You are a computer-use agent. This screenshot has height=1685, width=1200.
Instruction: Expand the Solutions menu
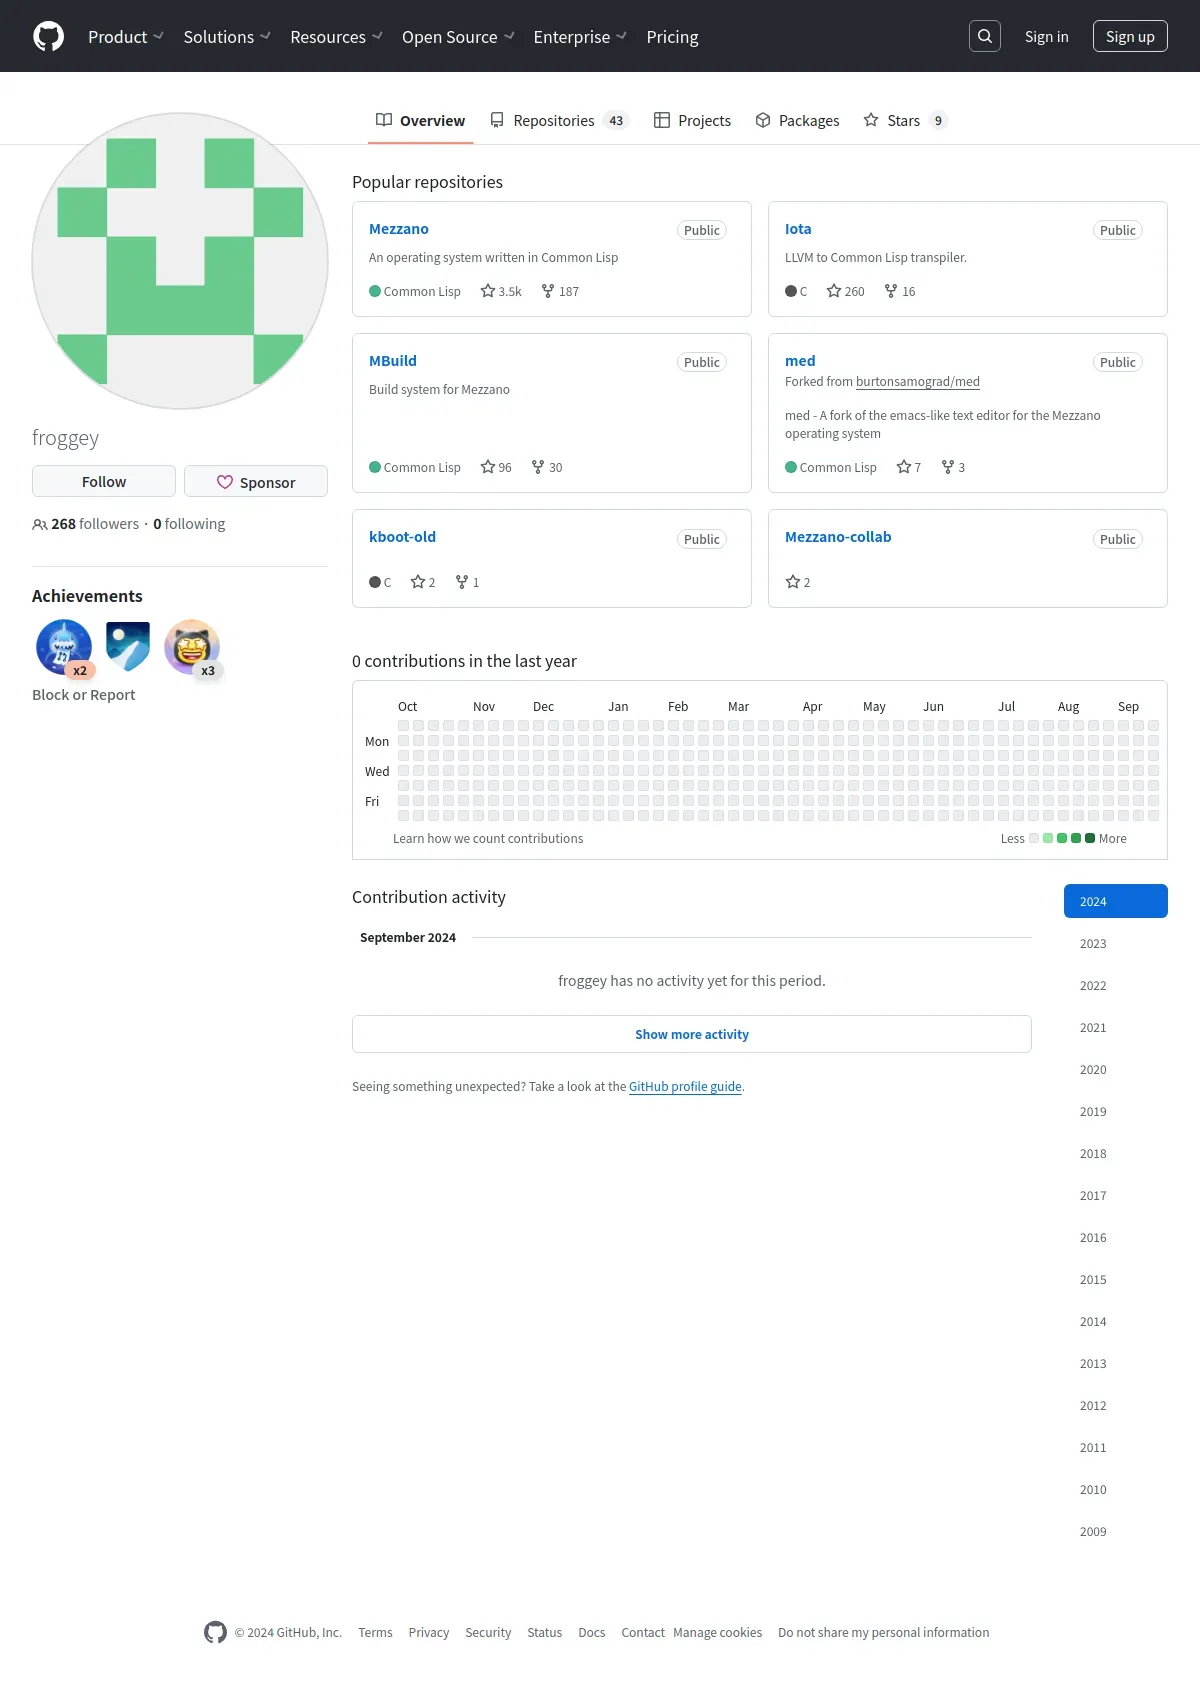(x=227, y=37)
